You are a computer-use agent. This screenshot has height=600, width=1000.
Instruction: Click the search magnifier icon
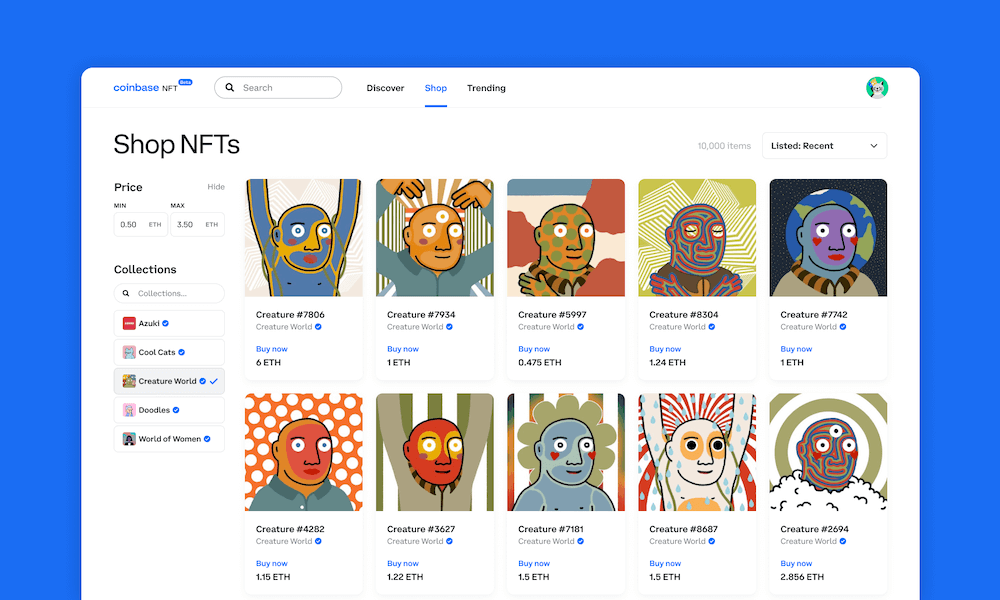230,88
